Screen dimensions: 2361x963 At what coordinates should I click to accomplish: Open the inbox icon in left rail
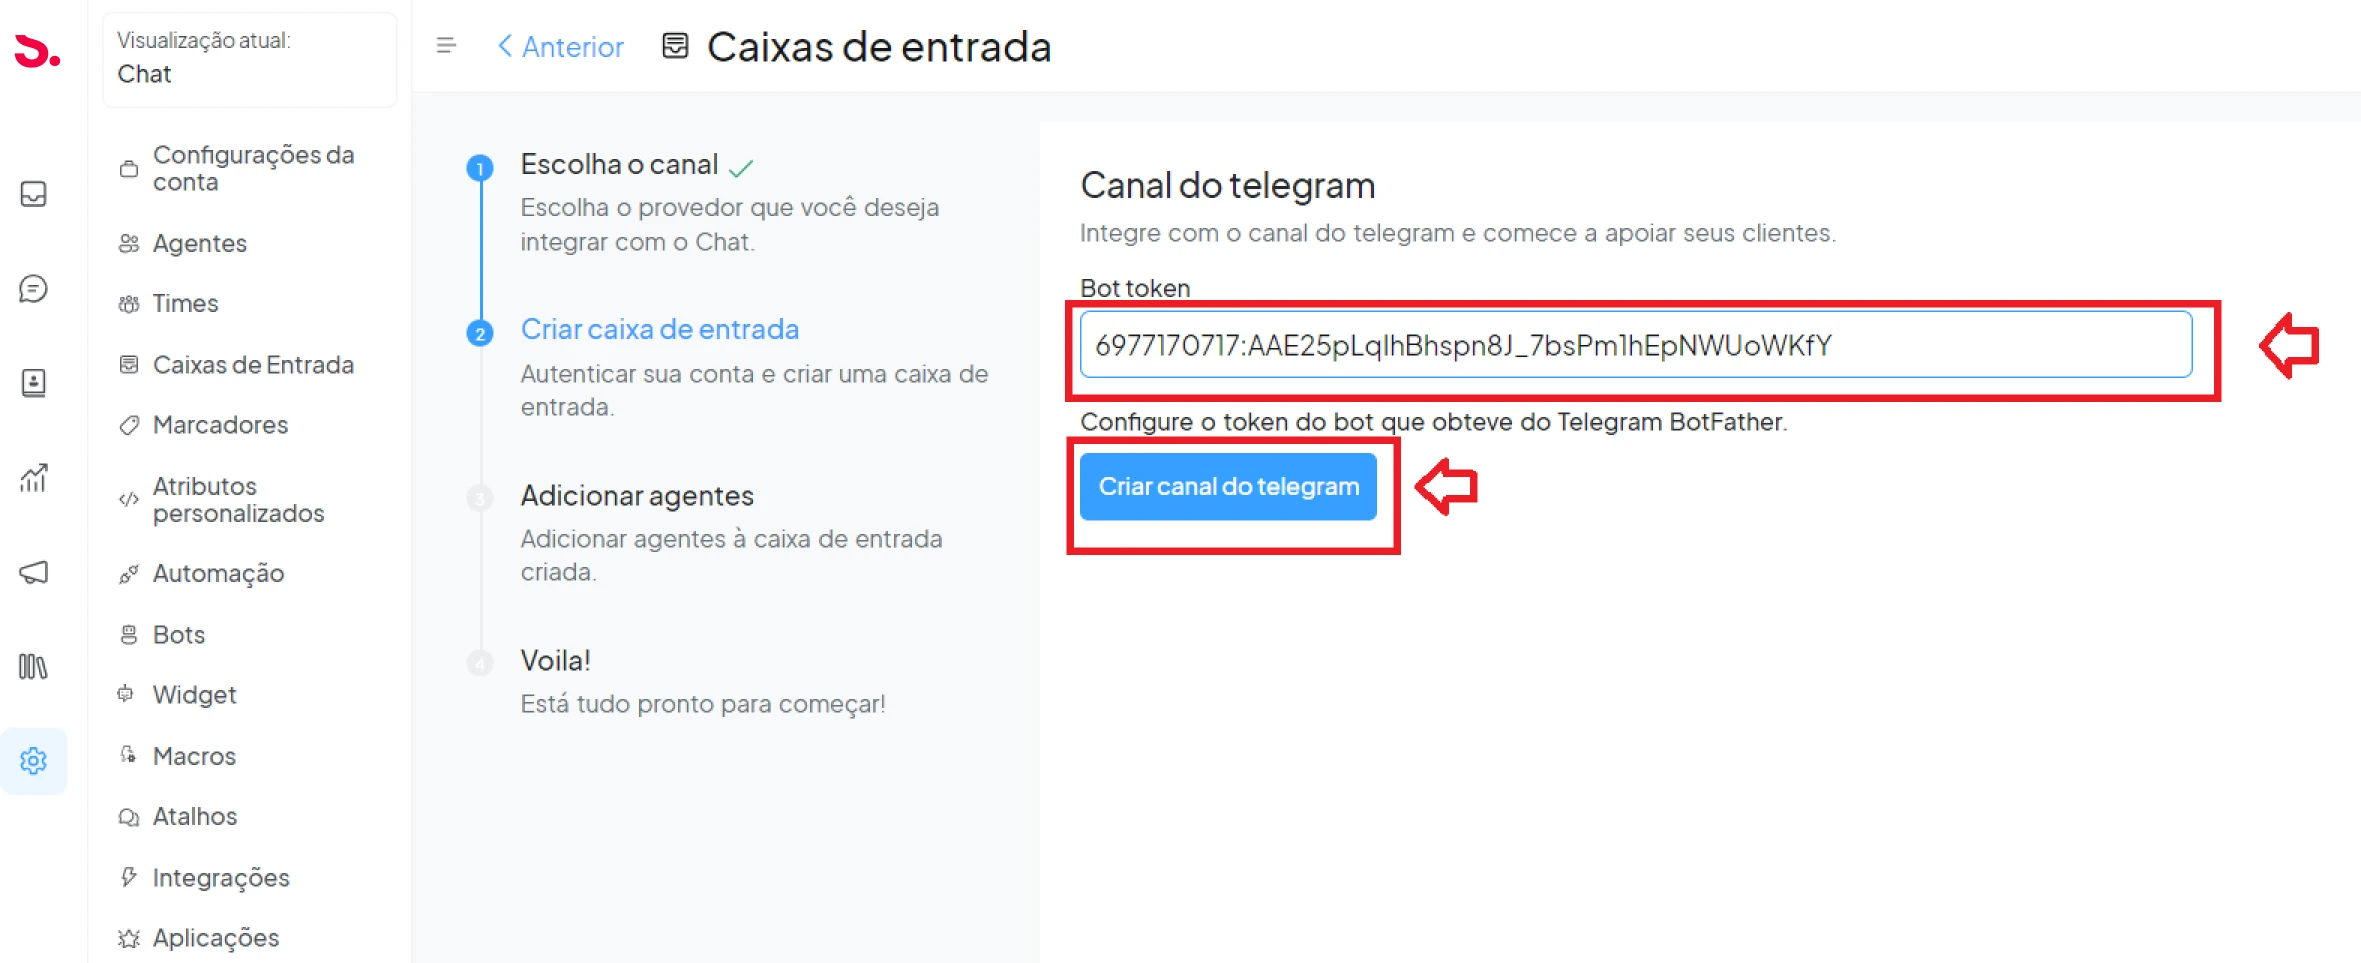click(x=34, y=194)
